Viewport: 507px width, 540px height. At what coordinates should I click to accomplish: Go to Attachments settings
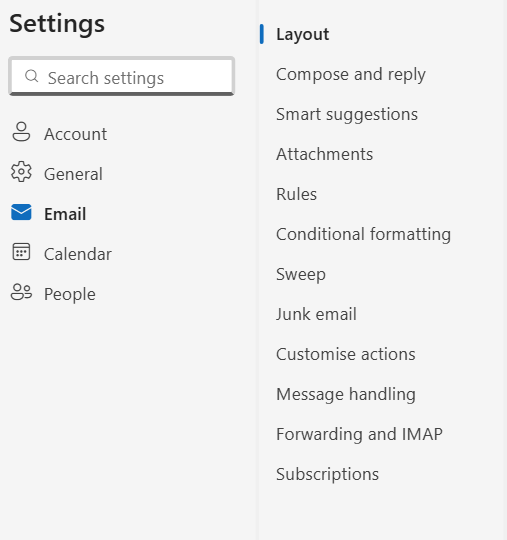click(x=324, y=154)
